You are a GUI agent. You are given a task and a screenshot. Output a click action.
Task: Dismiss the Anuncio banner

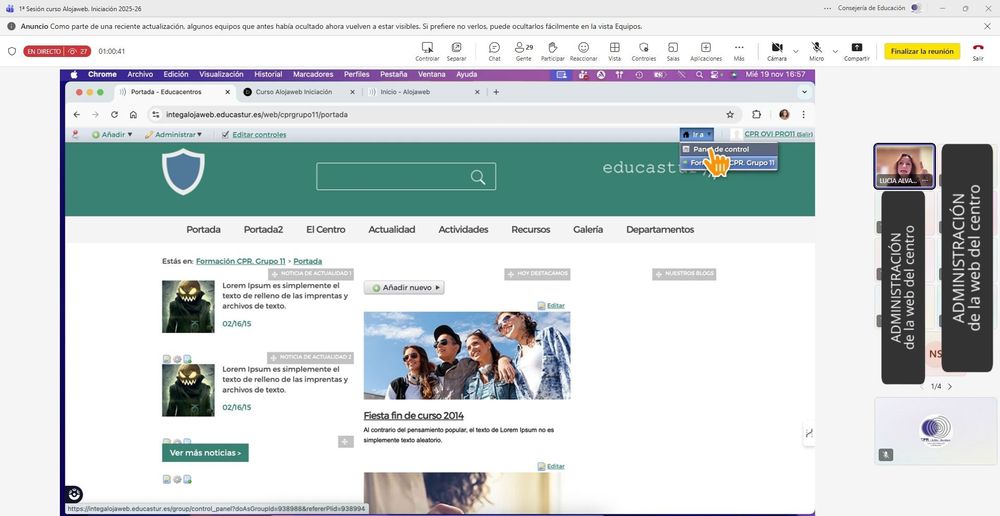click(x=987, y=26)
